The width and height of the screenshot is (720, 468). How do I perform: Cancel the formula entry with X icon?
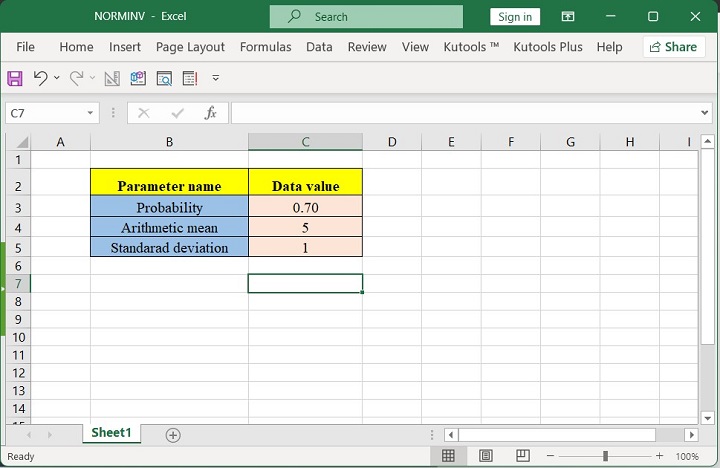144,113
